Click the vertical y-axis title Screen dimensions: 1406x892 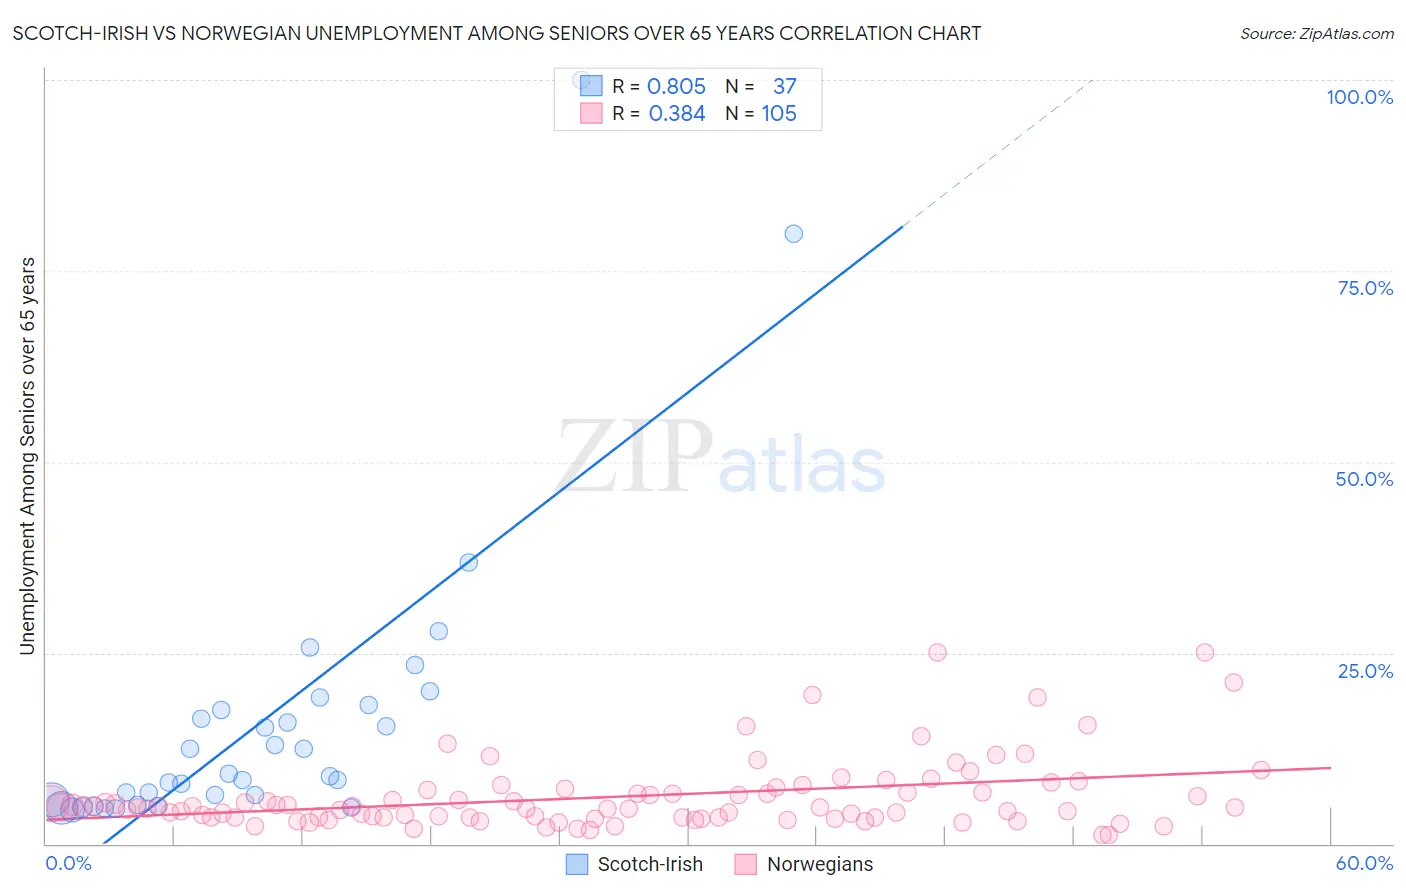click(27, 456)
